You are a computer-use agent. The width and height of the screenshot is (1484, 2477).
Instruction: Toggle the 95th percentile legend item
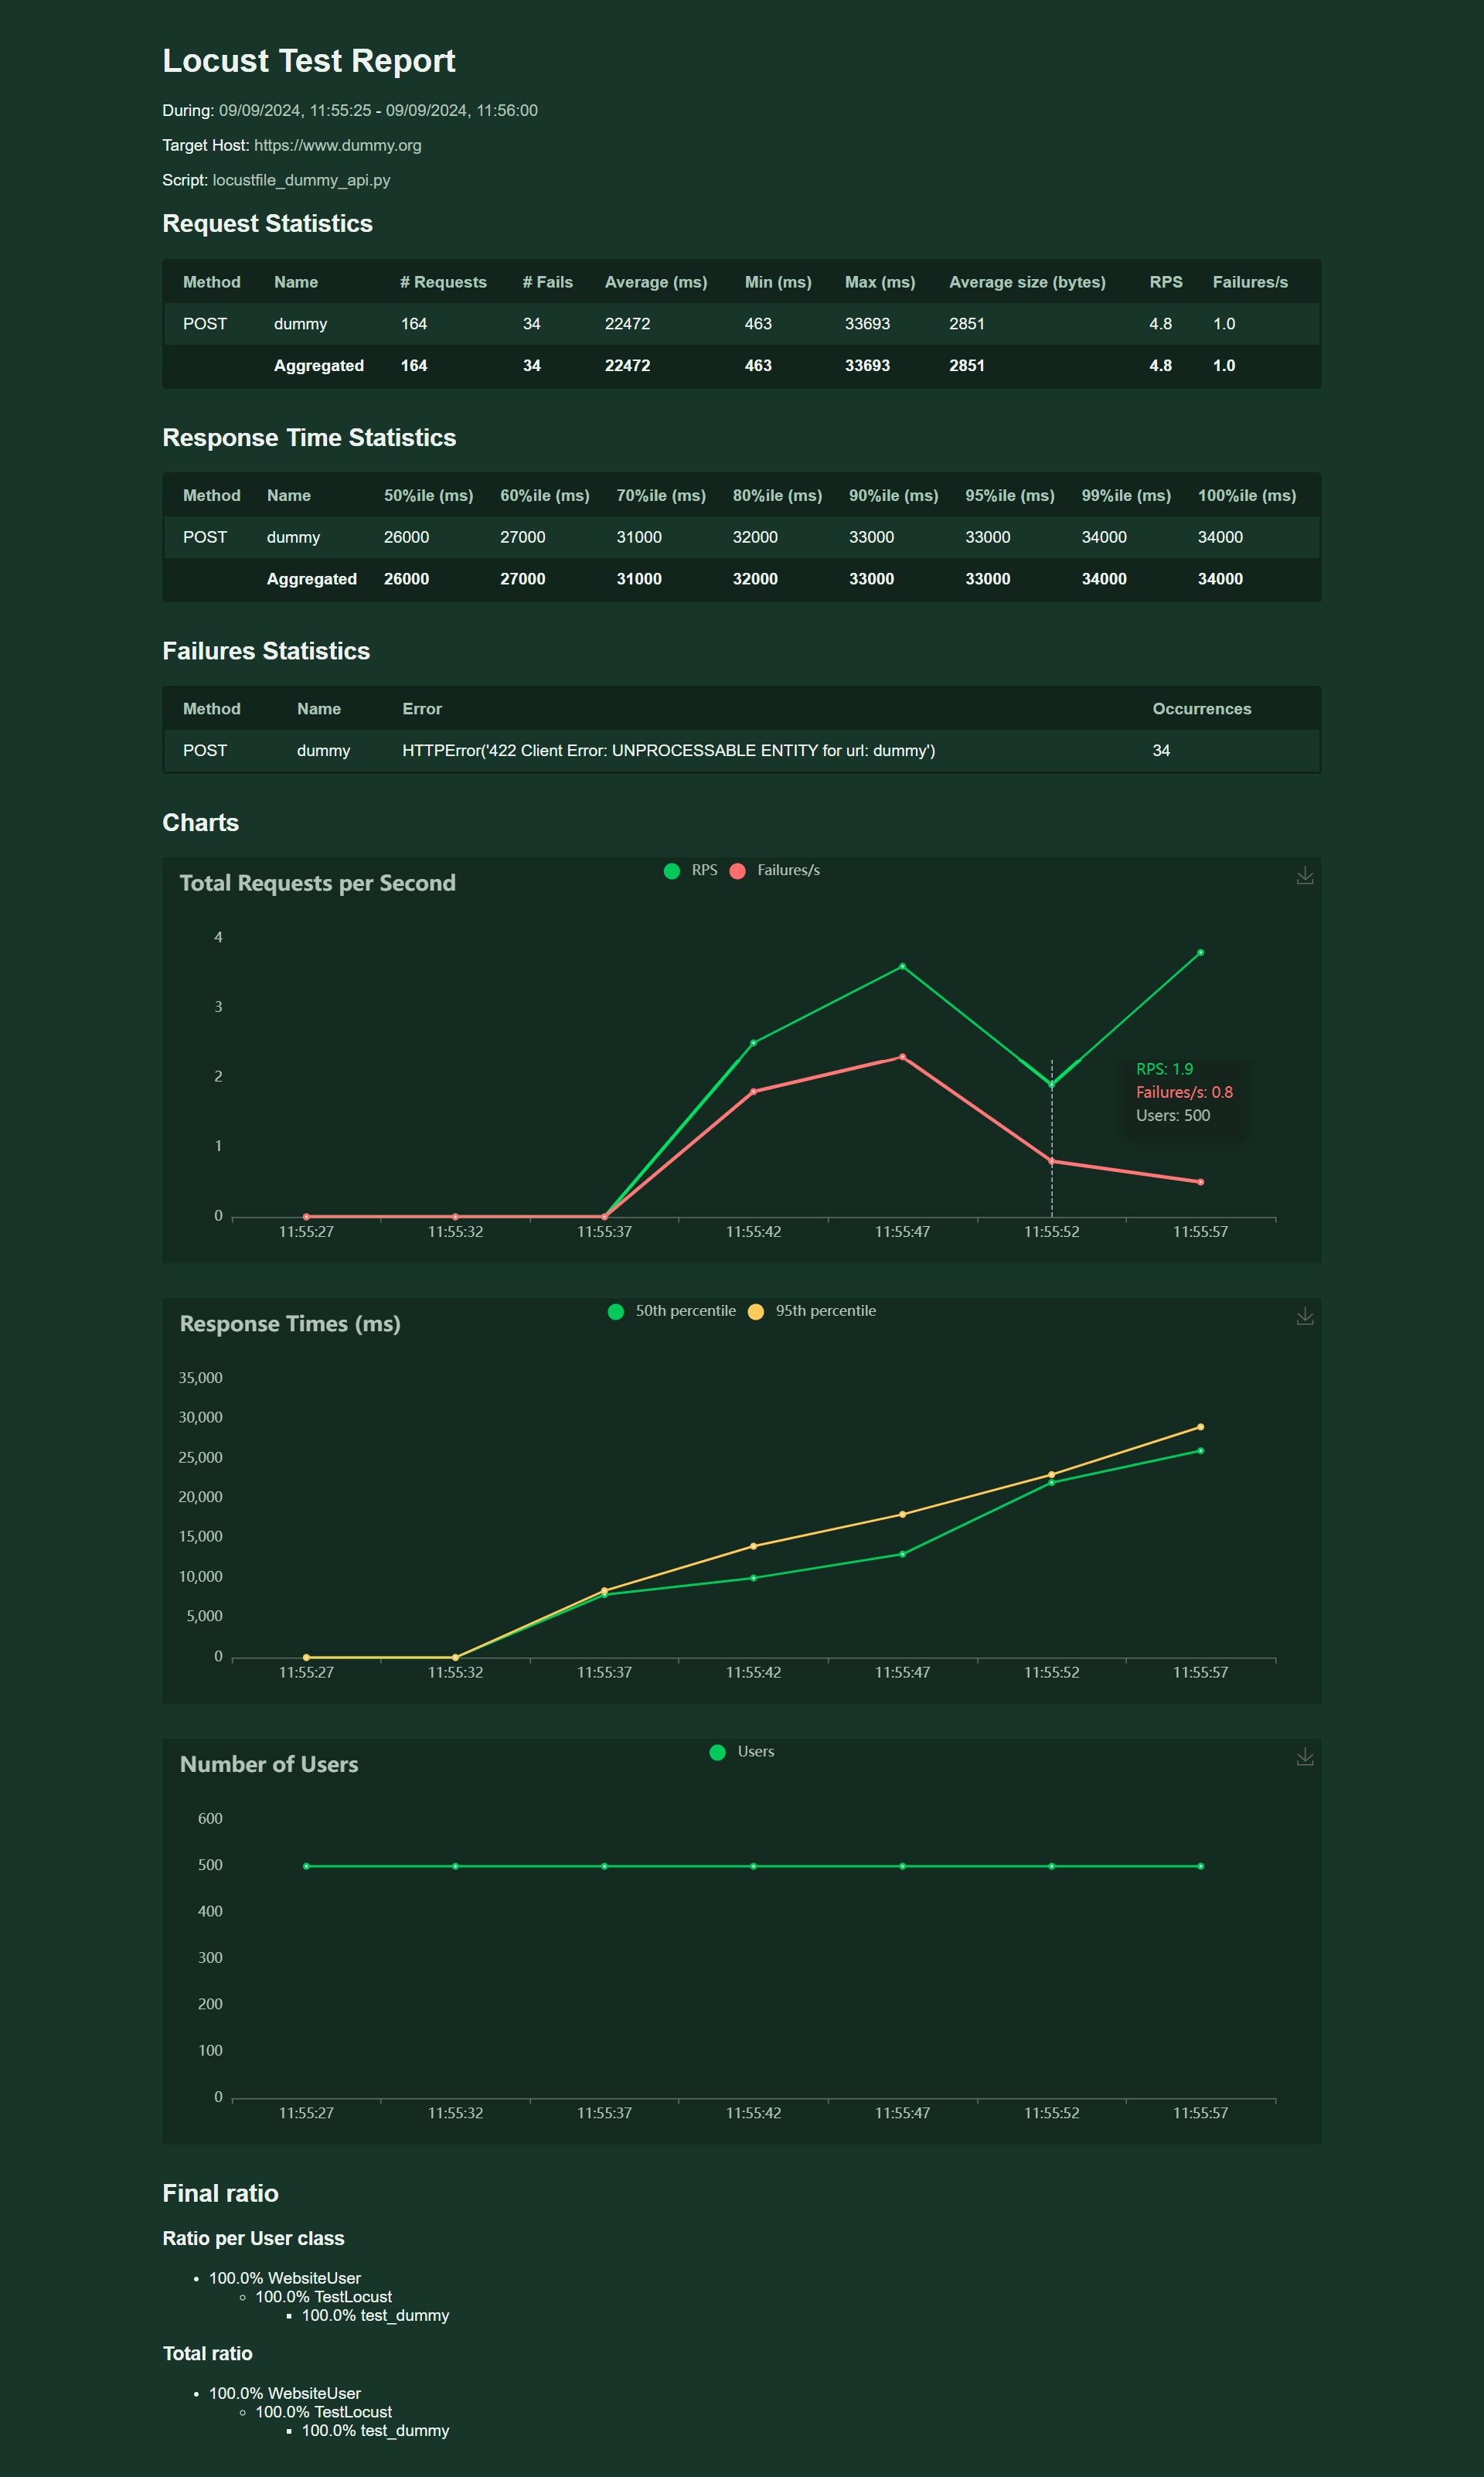[756, 1311]
